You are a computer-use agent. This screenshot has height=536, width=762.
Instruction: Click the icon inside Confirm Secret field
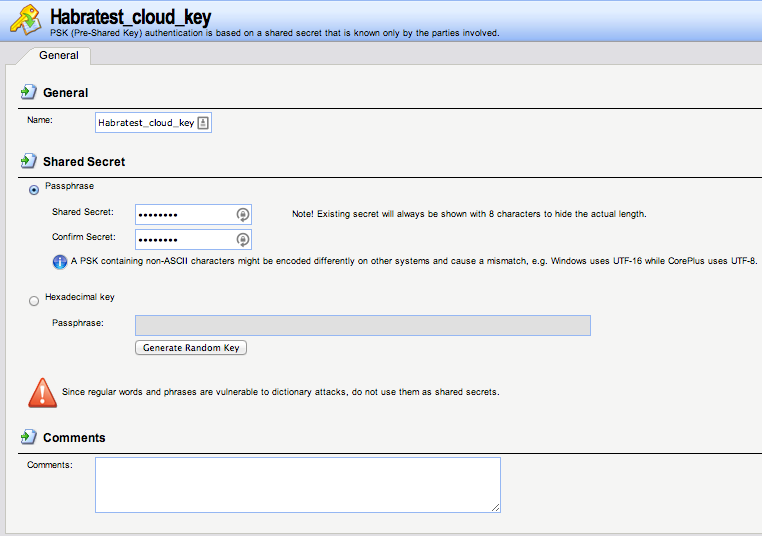[x=242, y=239]
